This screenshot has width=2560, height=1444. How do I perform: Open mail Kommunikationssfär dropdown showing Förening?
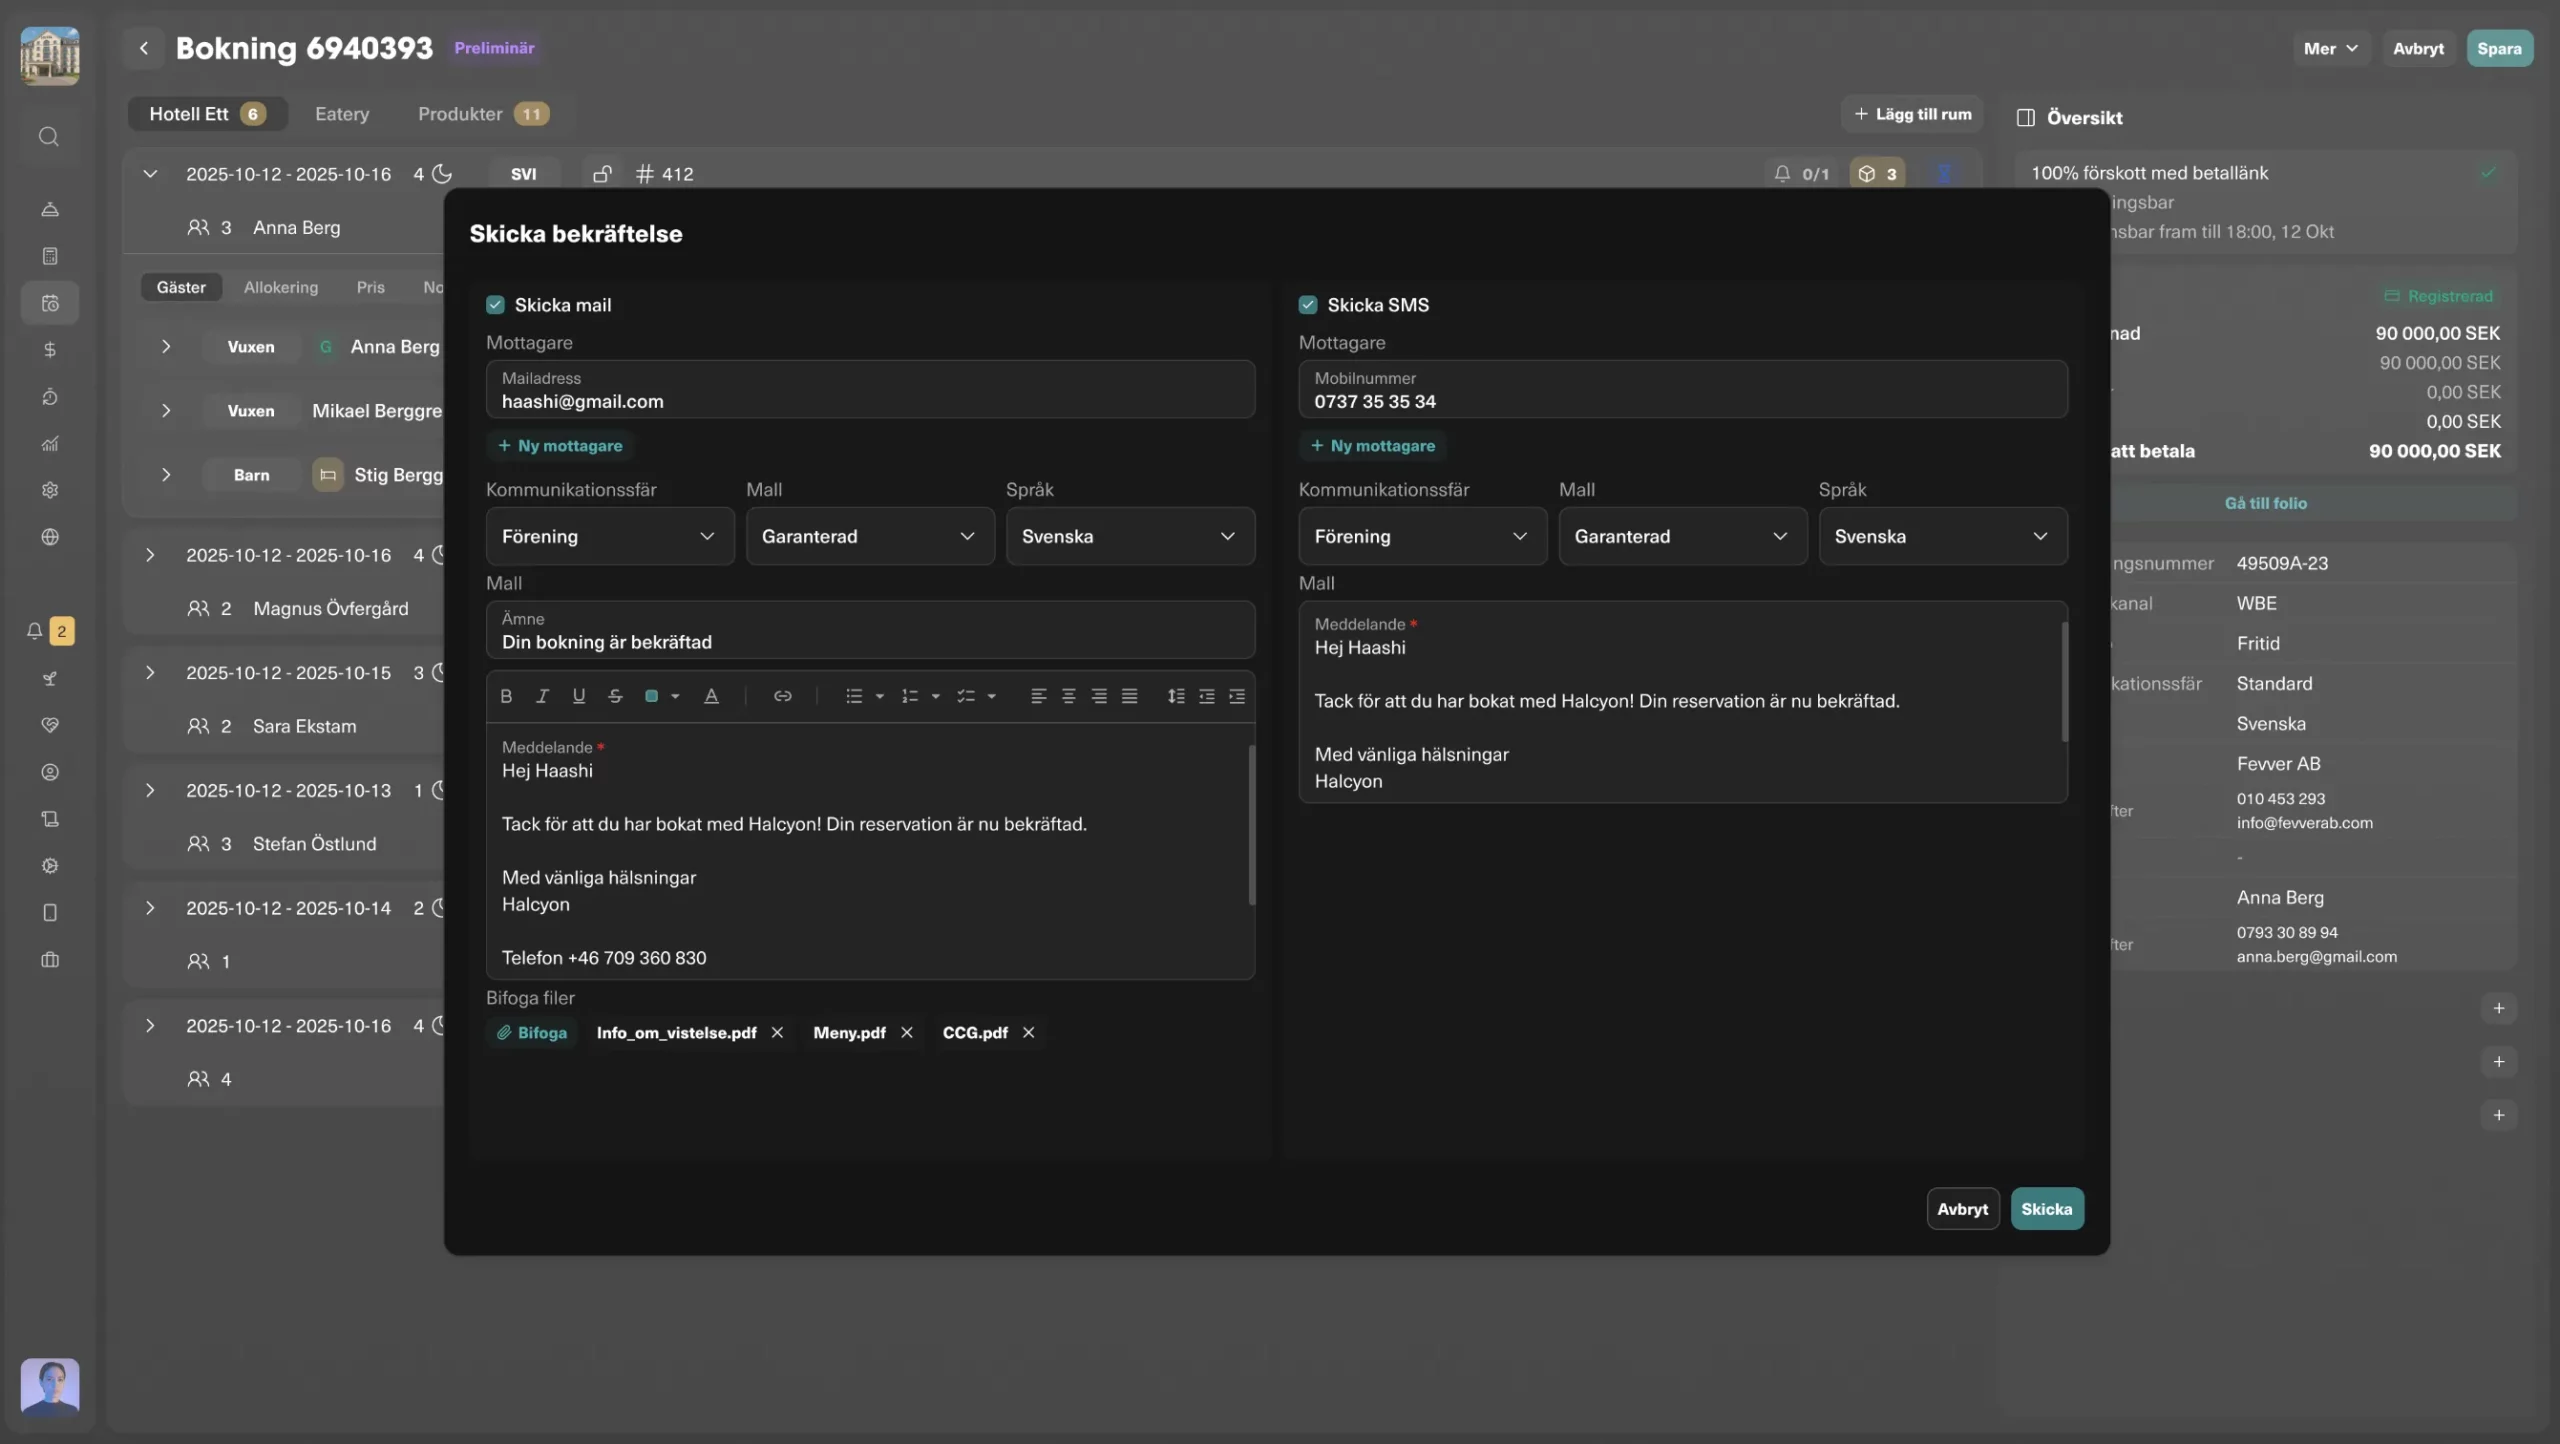609,536
